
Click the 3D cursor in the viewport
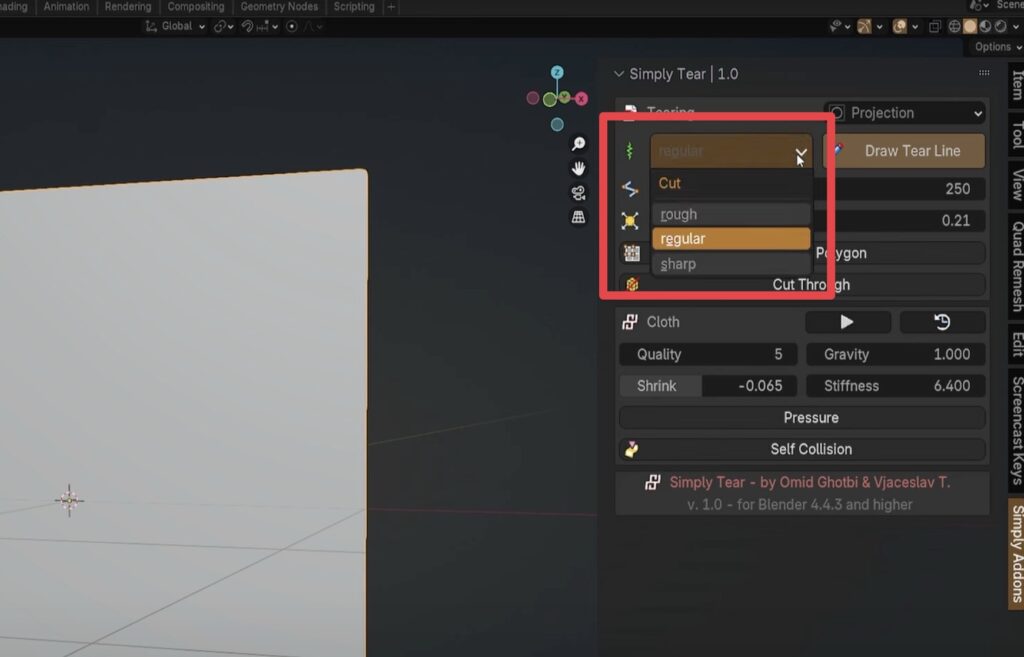coord(69,501)
